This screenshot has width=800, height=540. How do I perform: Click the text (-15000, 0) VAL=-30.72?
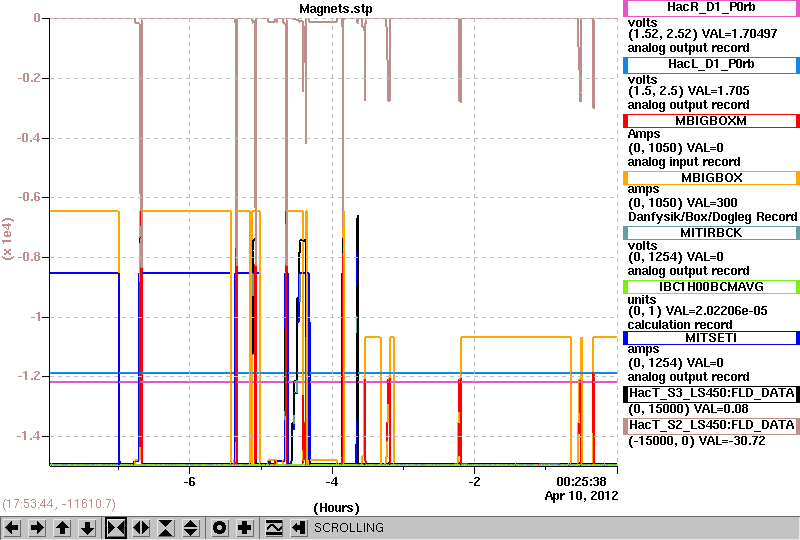(696, 441)
